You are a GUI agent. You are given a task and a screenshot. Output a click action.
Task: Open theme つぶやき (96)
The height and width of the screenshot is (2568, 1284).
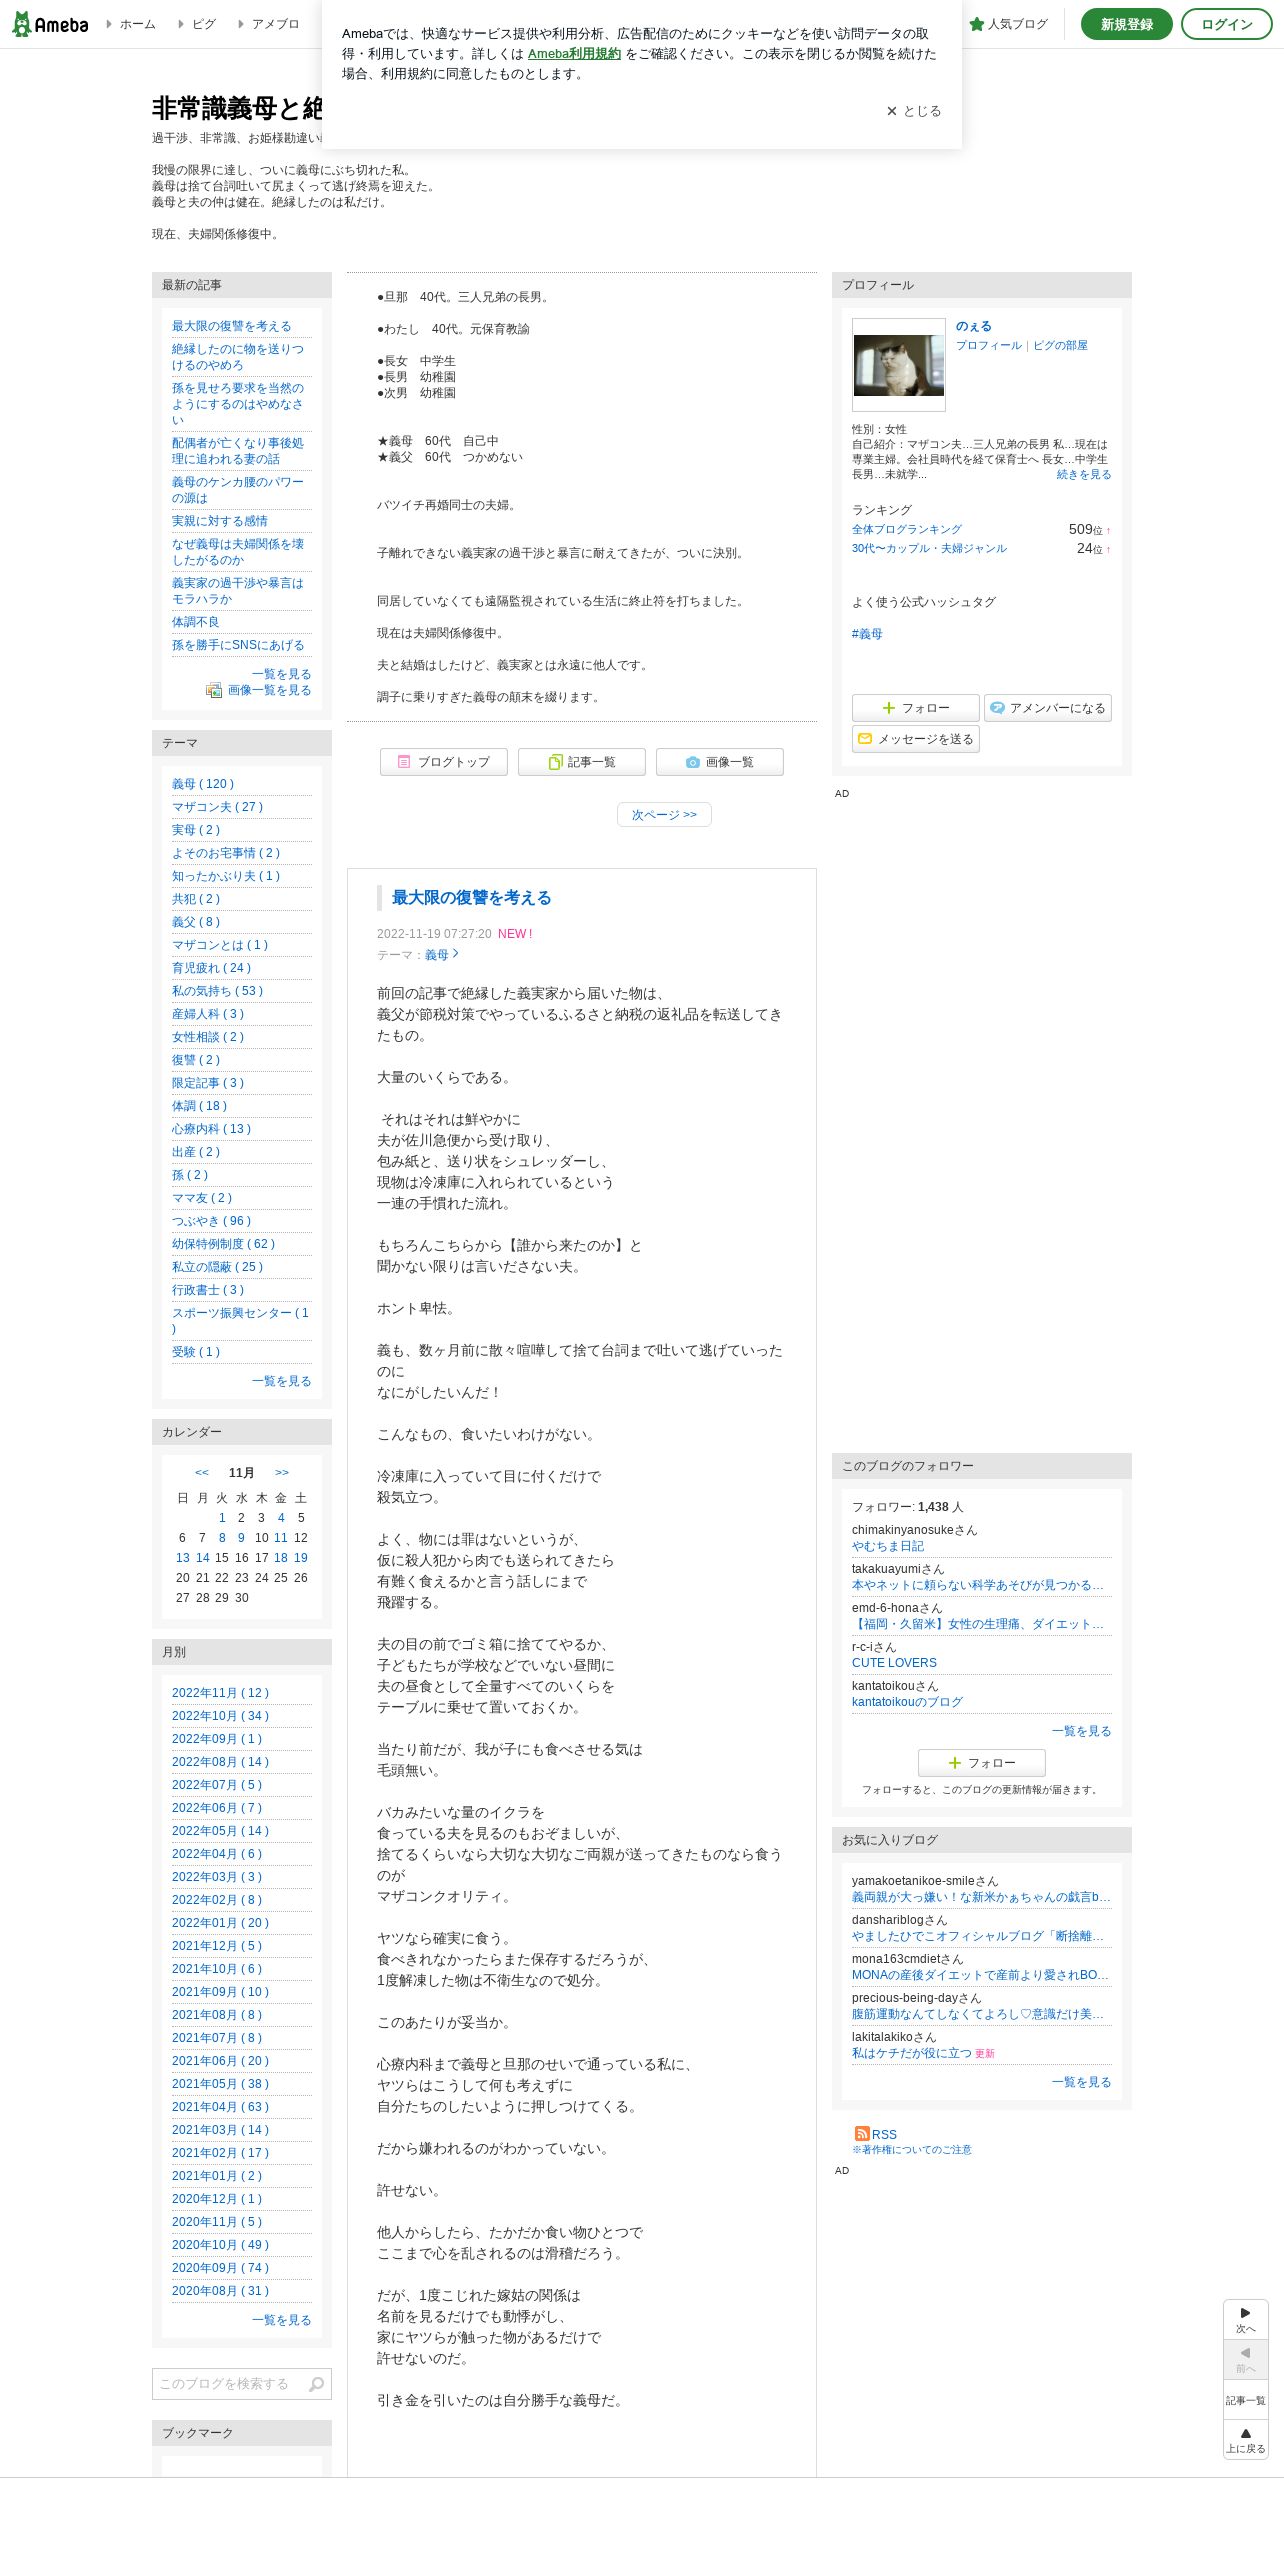click(x=212, y=1221)
